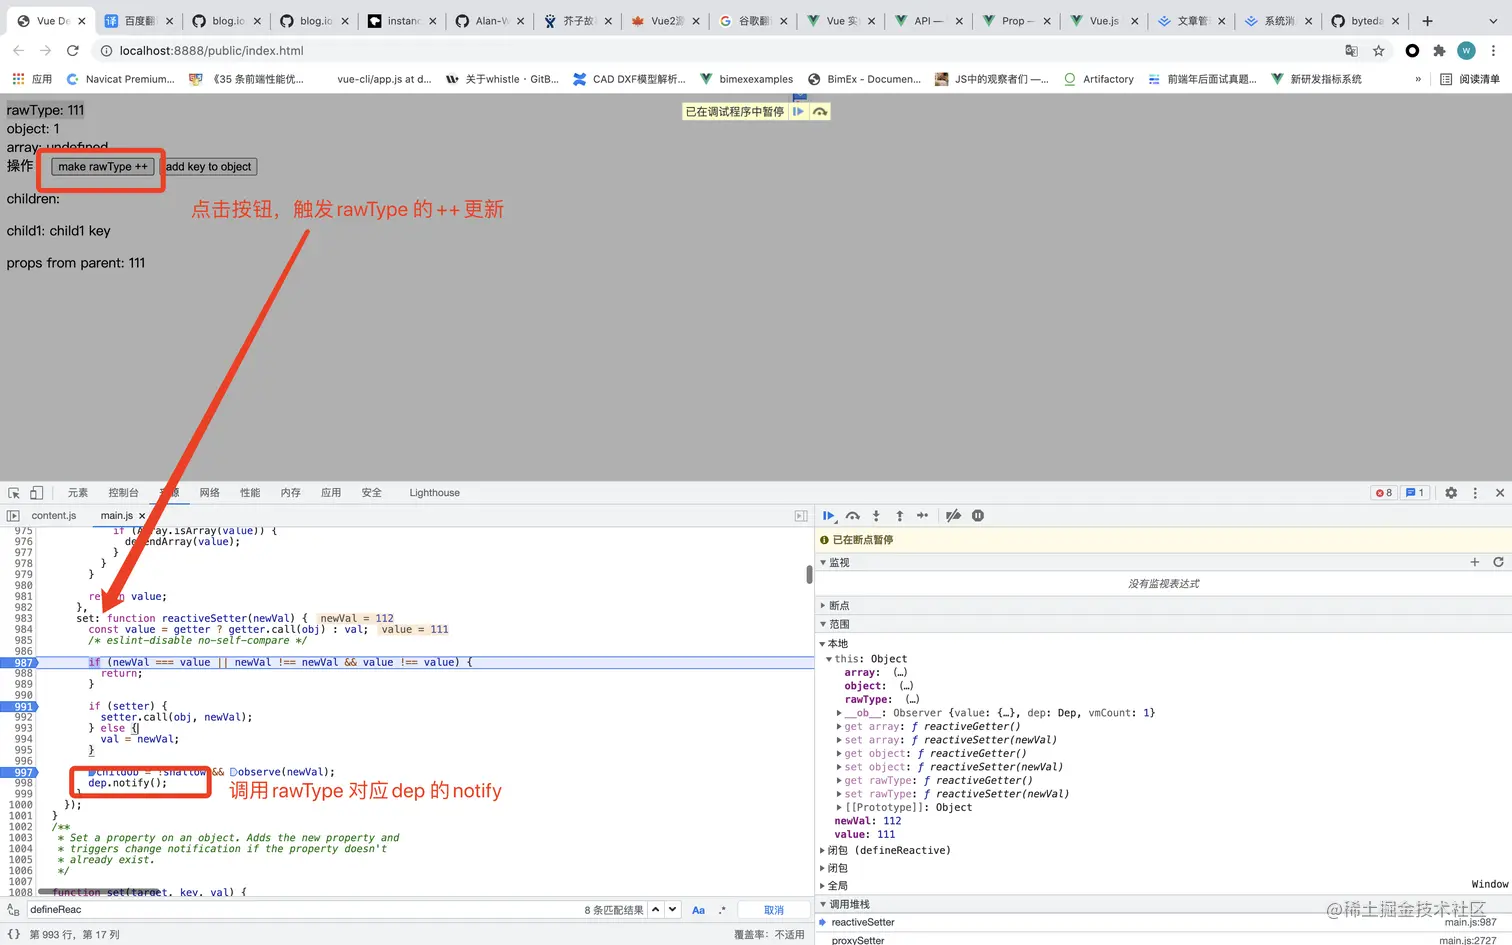
Task: Click the add key to object button
Action: pos(209,167)
